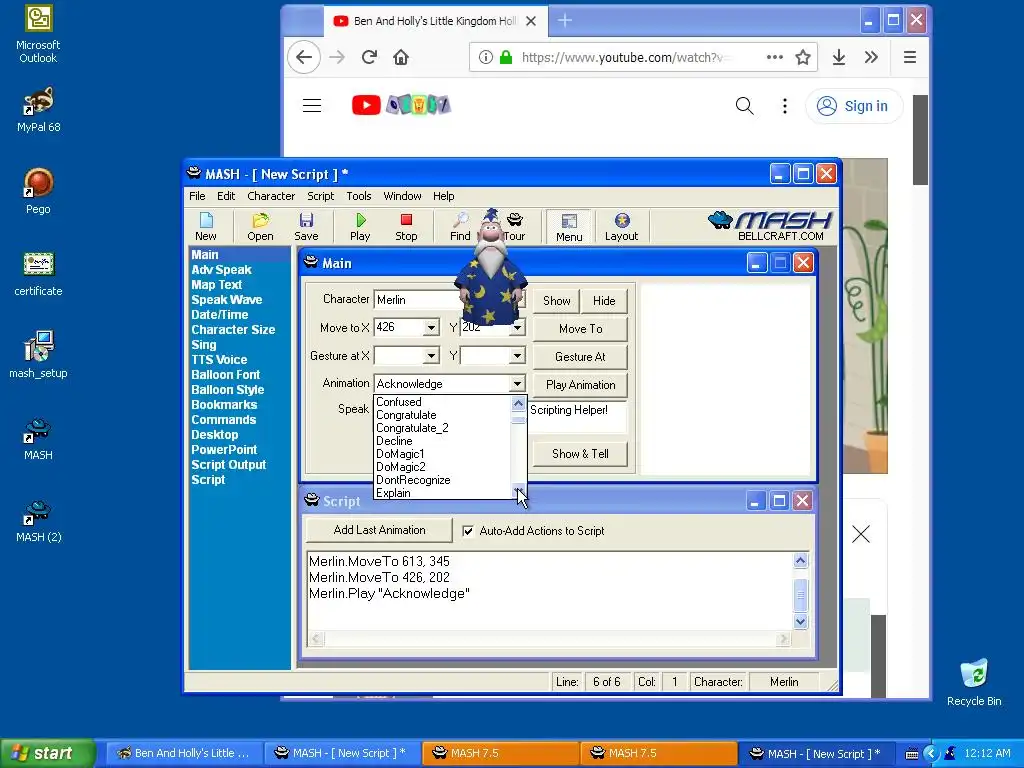Click the browser downloads arrow icon

pyautogui.click(x=839, y=57)
